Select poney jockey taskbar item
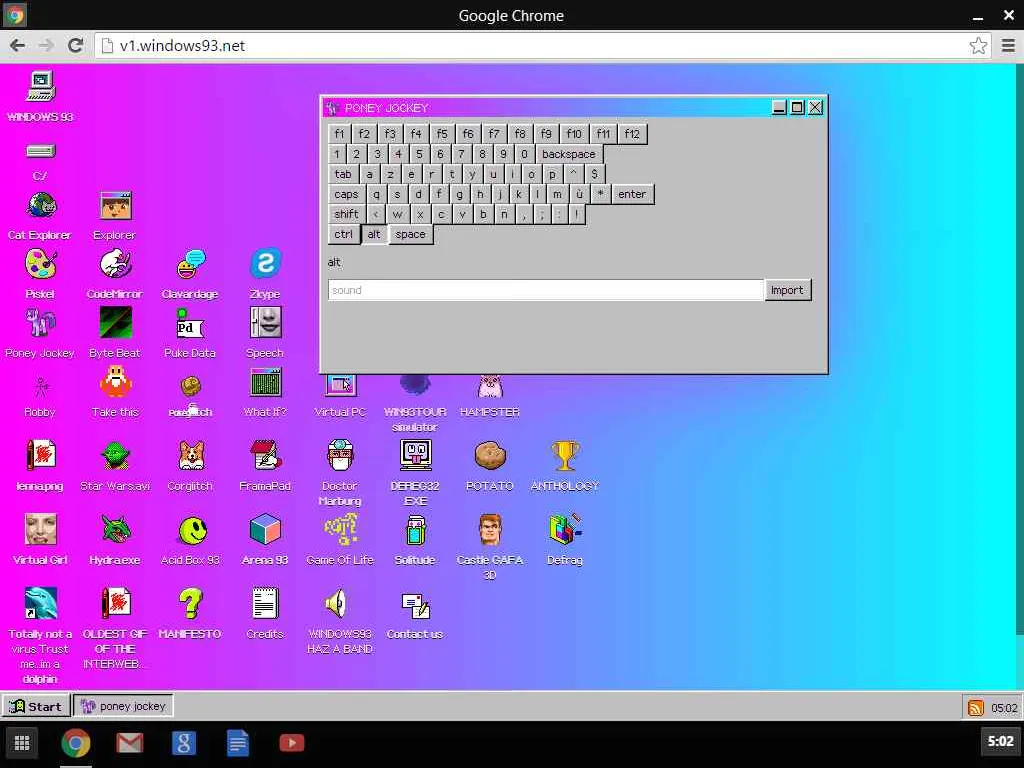Viewport: 1024px width, 768px height. point(123,707)
